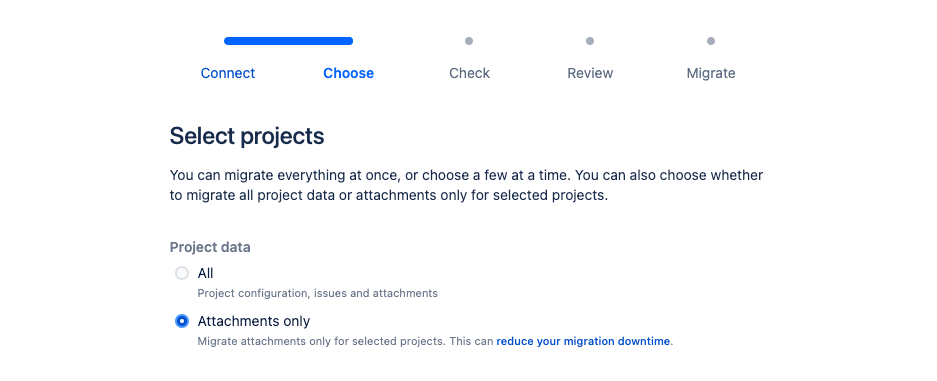Click the 'All' option label
Screen dimensions: 937x381
click(x=206, y=274)
